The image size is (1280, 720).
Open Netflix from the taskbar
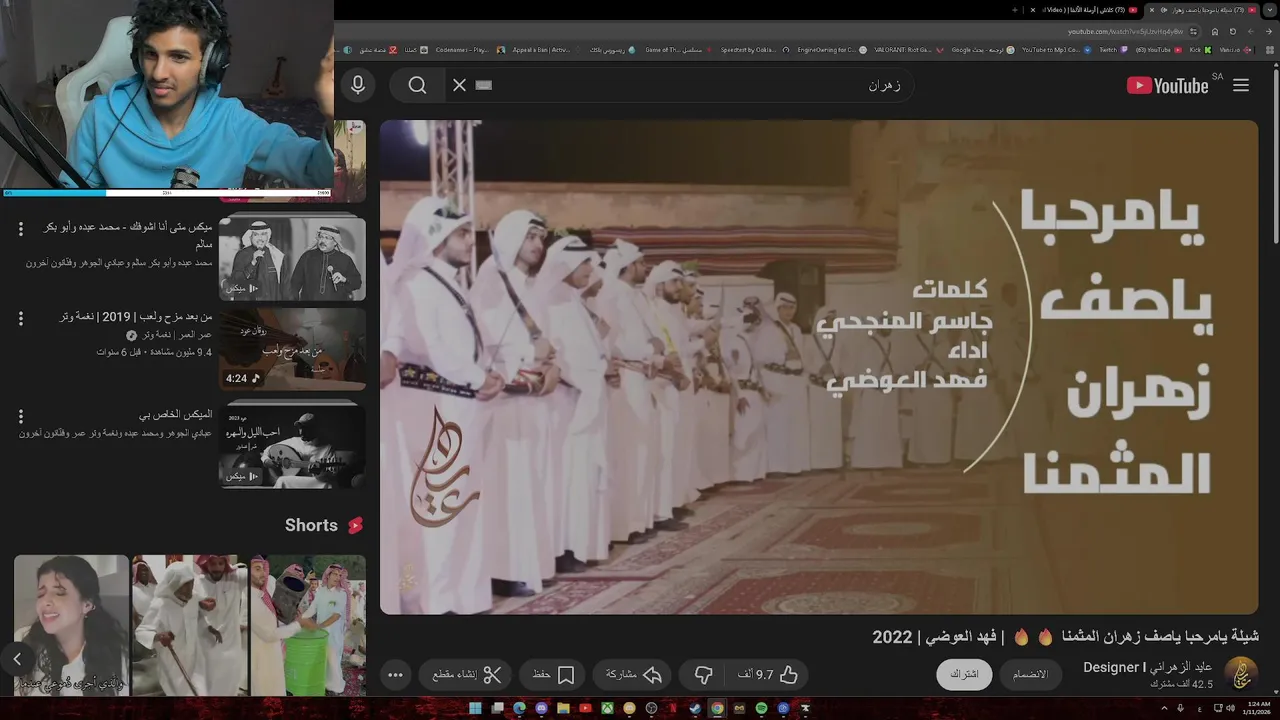pos(673,708)
